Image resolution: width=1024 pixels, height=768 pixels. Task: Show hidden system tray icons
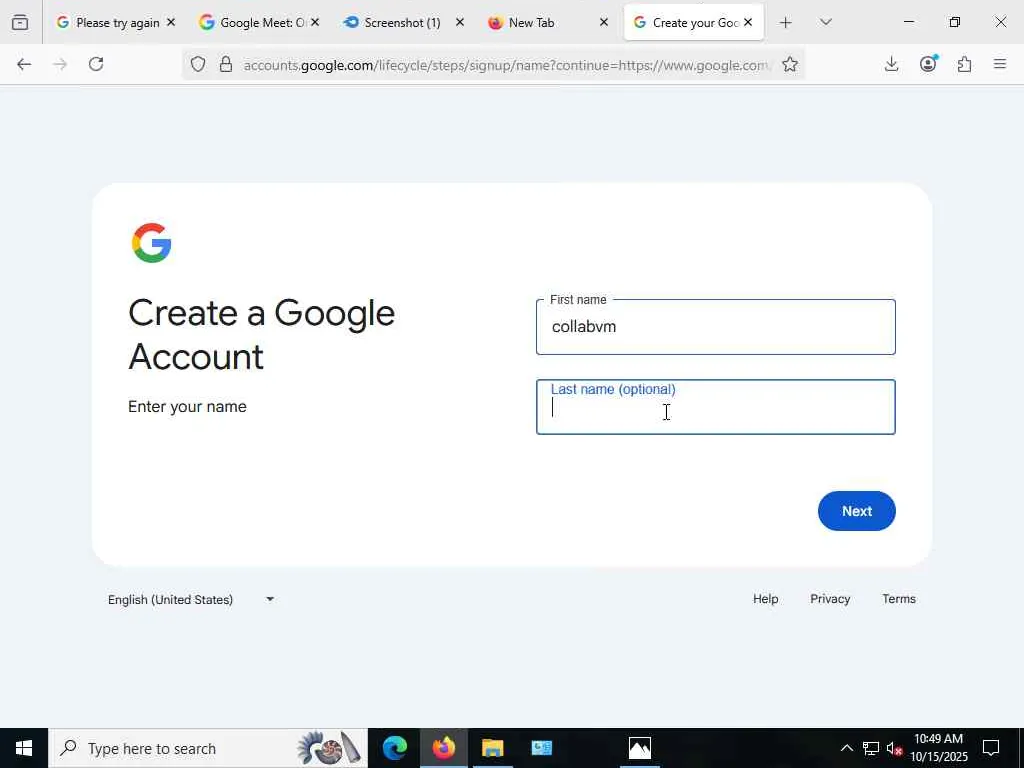pos(846,748)
